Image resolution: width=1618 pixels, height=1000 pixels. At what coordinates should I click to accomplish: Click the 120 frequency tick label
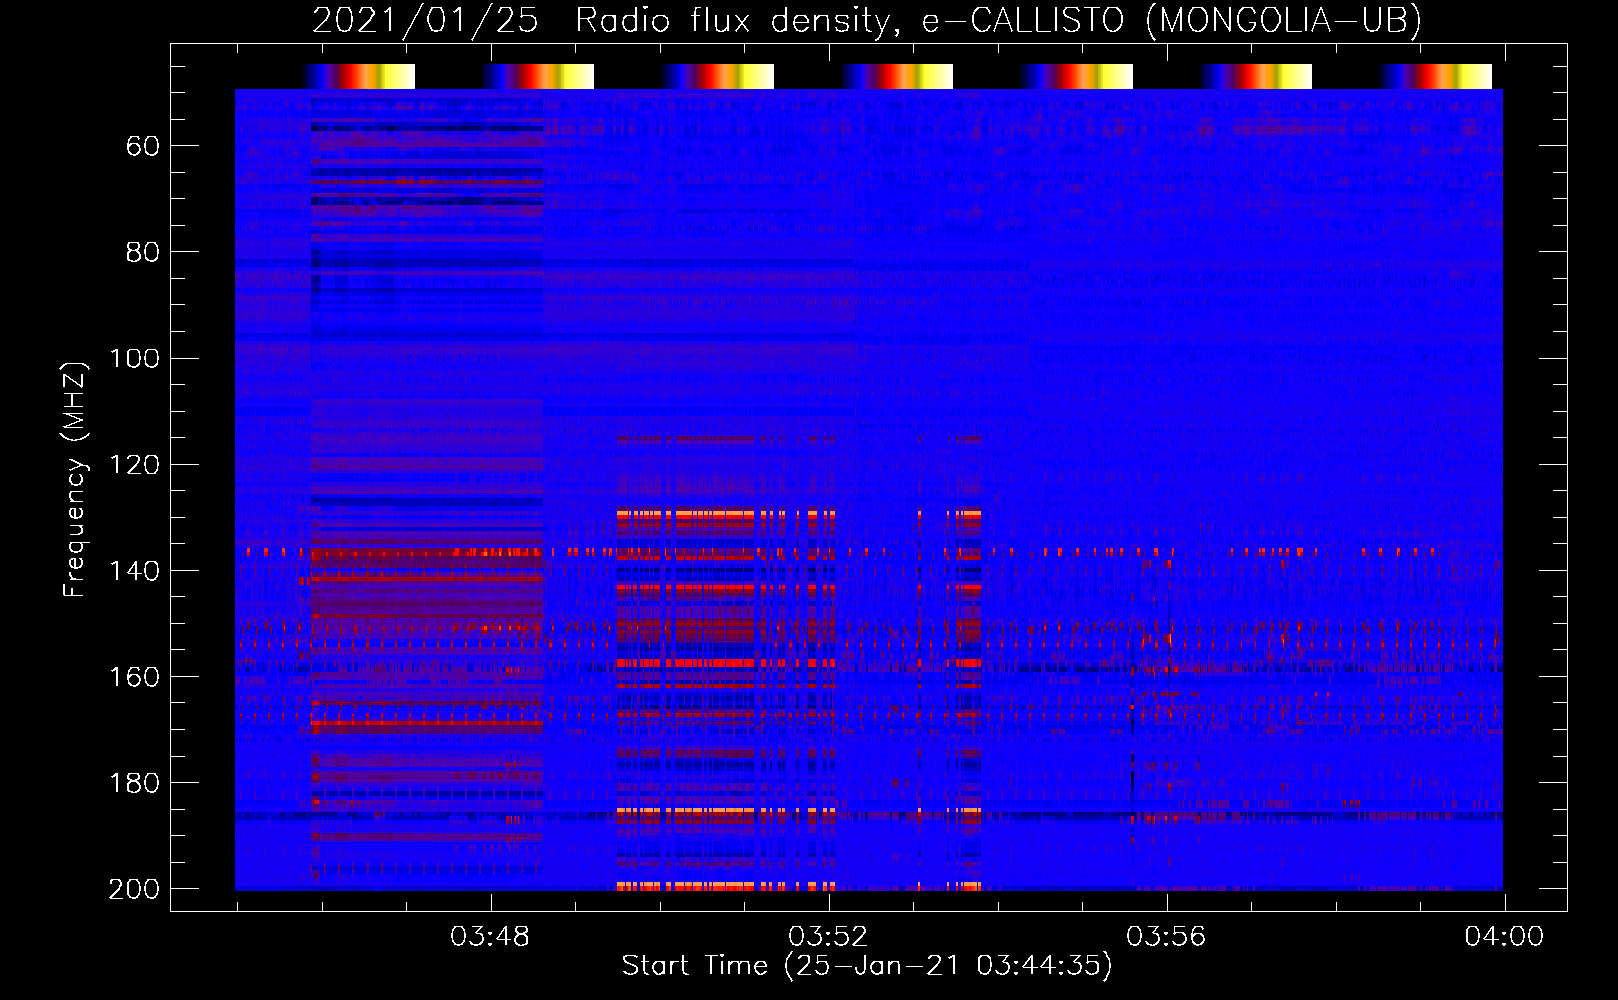pyautogui.click(x=134, y=465)
